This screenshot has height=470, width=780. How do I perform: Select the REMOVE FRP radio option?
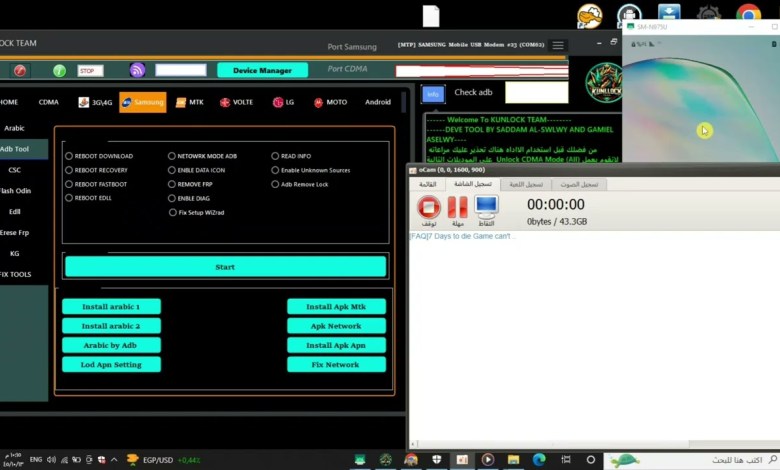coord(172,184)
